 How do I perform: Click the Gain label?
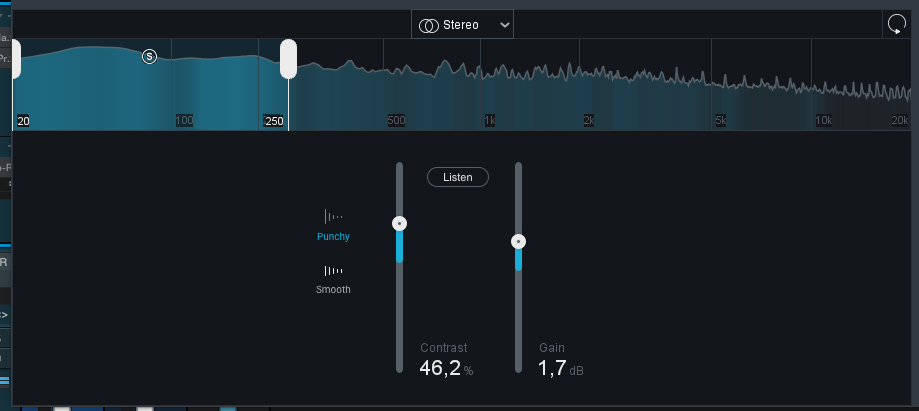552,348
